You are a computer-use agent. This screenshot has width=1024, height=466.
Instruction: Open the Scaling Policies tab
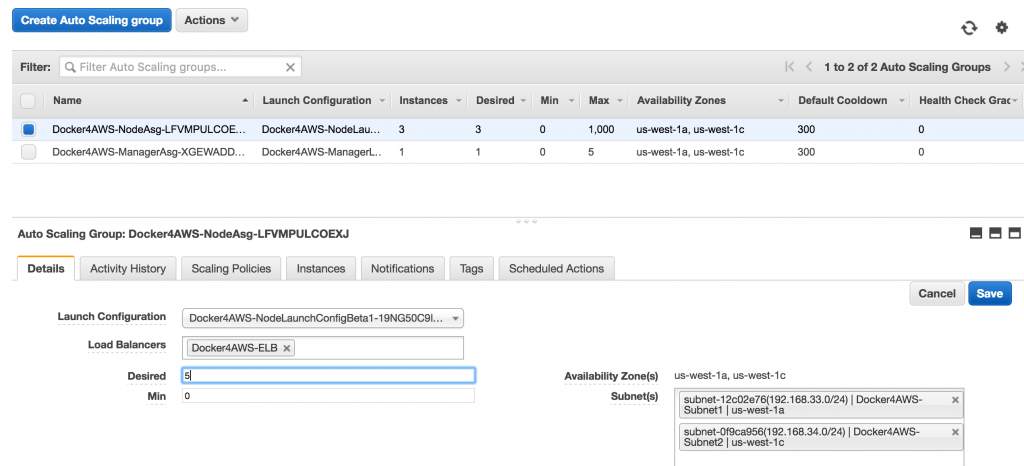click(231, 268)
